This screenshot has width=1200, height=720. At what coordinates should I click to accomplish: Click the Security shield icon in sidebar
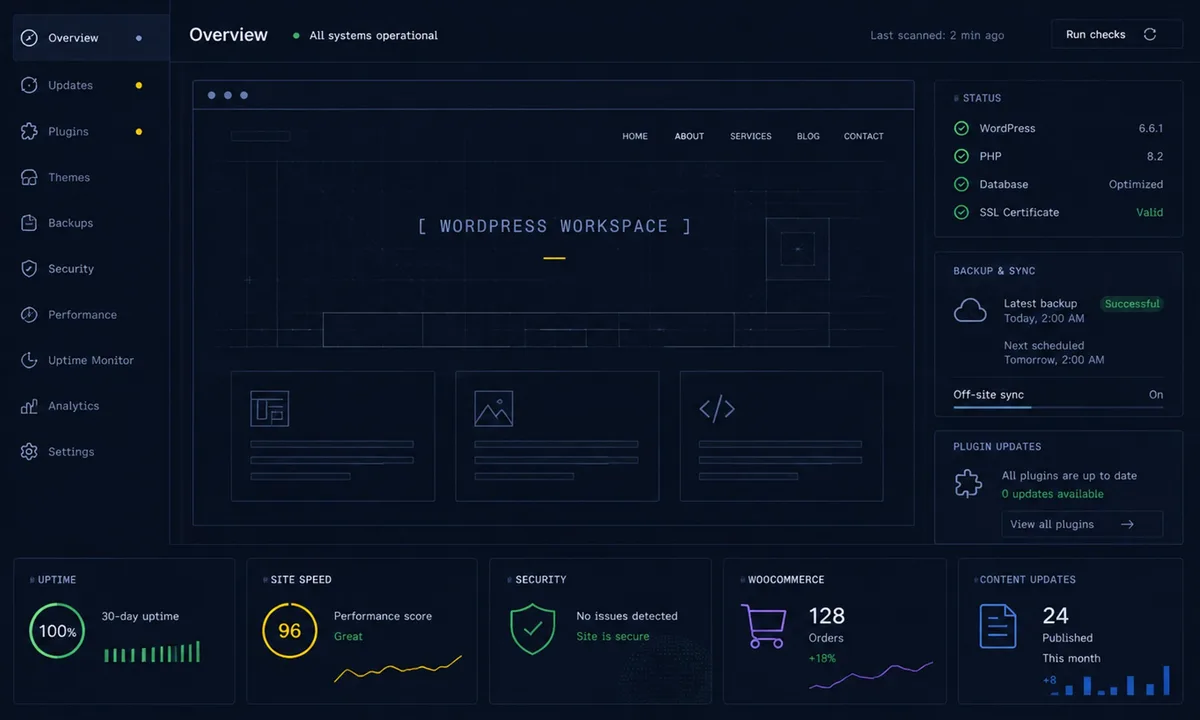pyautogui.click(x=29, y=269)
